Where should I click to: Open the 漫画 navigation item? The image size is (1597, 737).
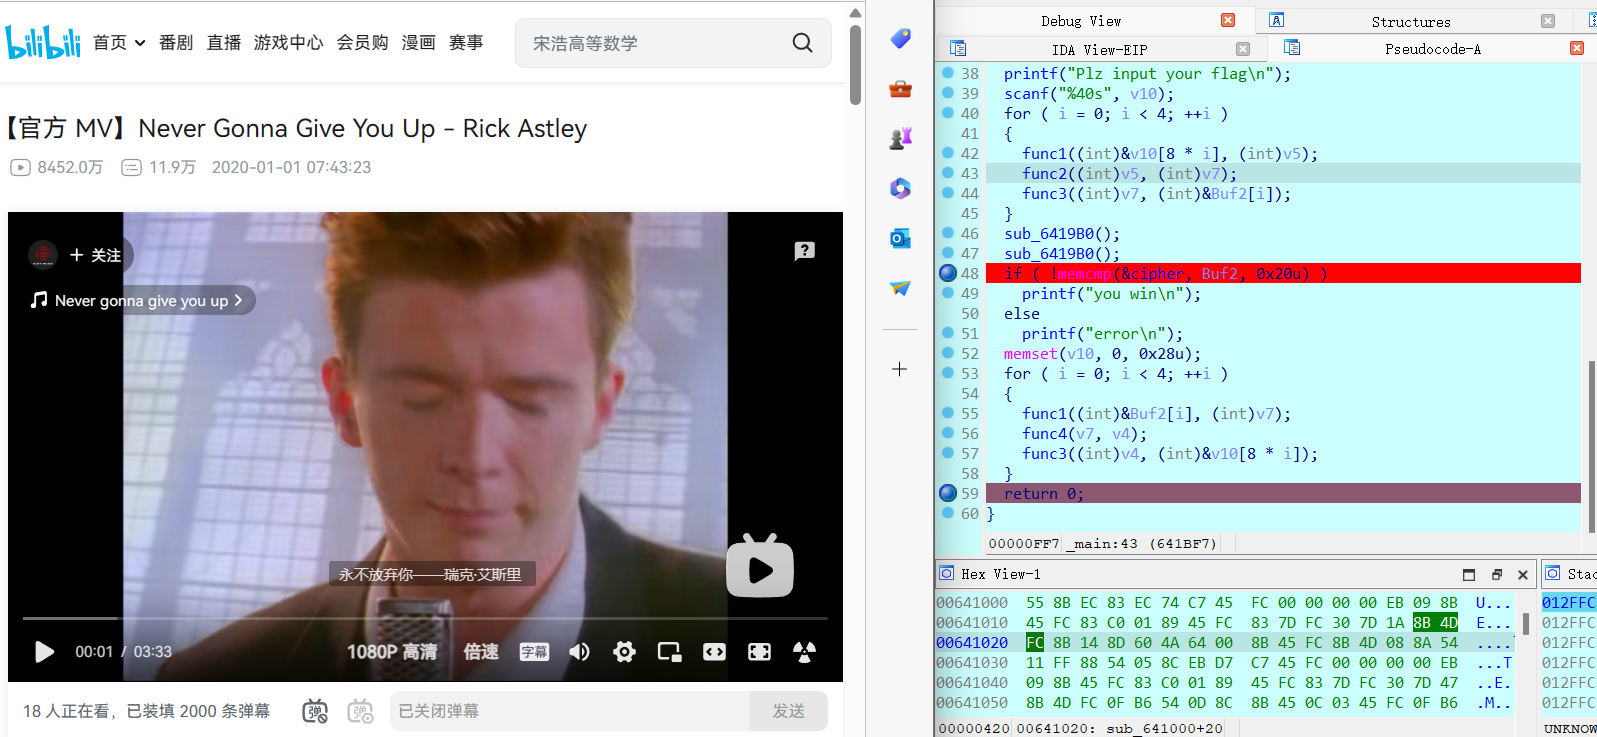(x=419, y=43)
